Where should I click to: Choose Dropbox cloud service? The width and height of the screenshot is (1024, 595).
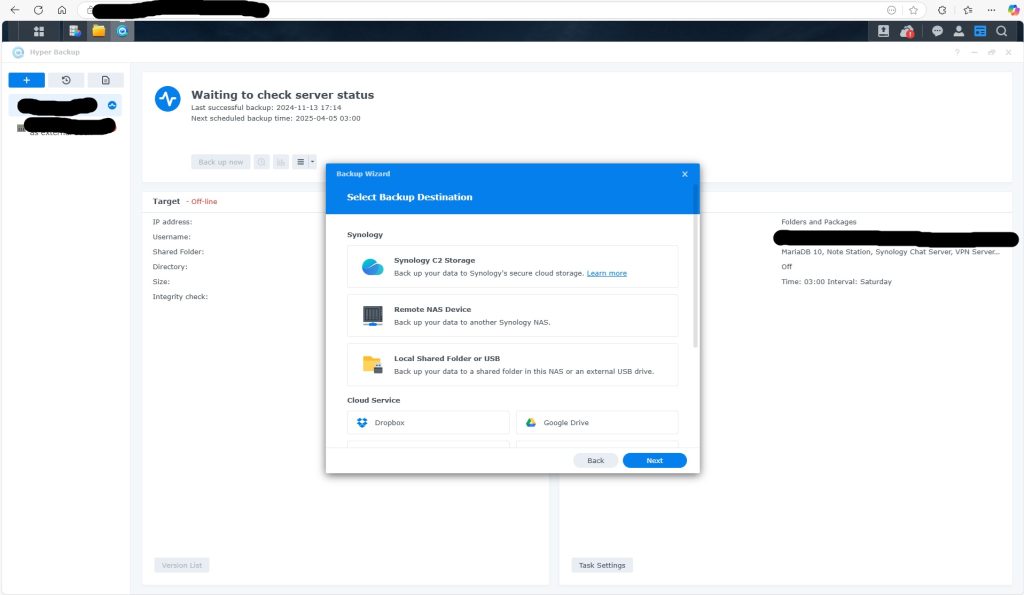click(x=428, y=423)
